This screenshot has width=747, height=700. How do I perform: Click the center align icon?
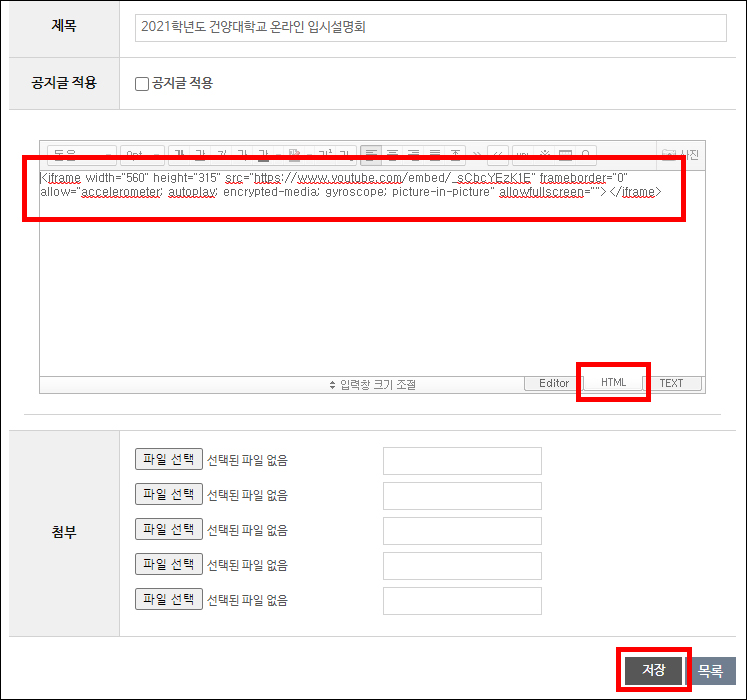tap(393, 155)
